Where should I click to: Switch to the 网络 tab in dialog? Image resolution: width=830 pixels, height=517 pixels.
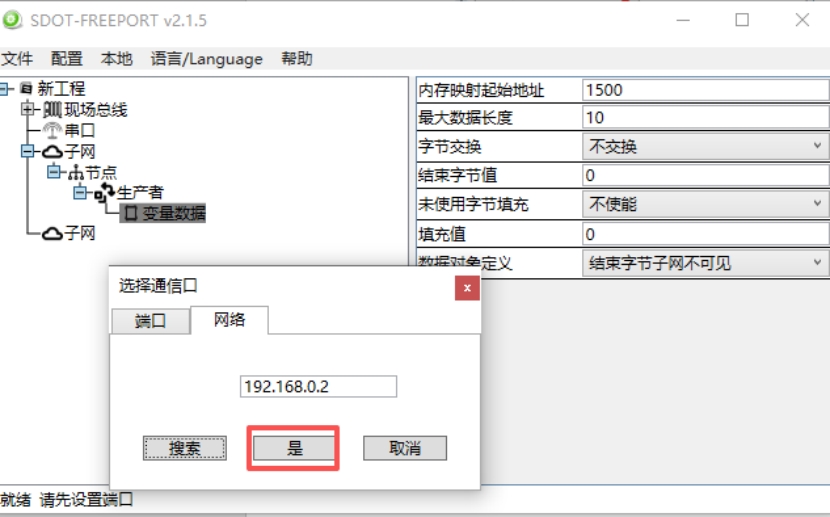point(229,320)
